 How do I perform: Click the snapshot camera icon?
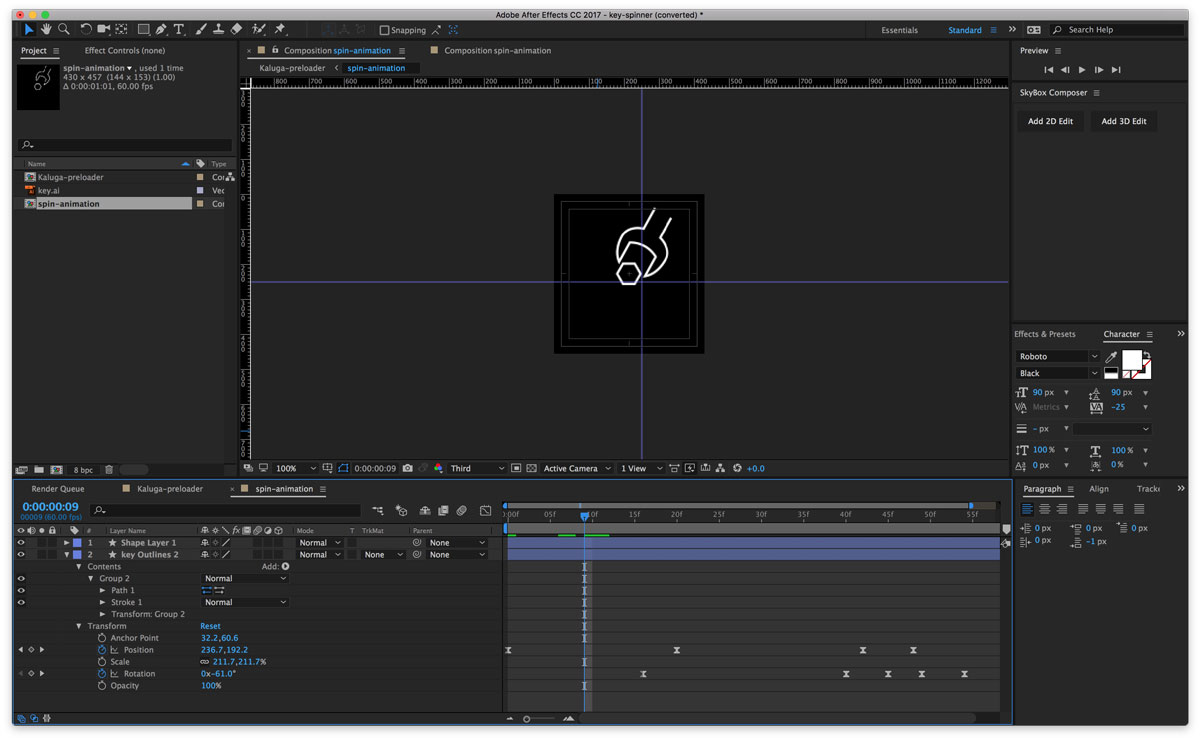pyautogui.click(x=408, y=468)
